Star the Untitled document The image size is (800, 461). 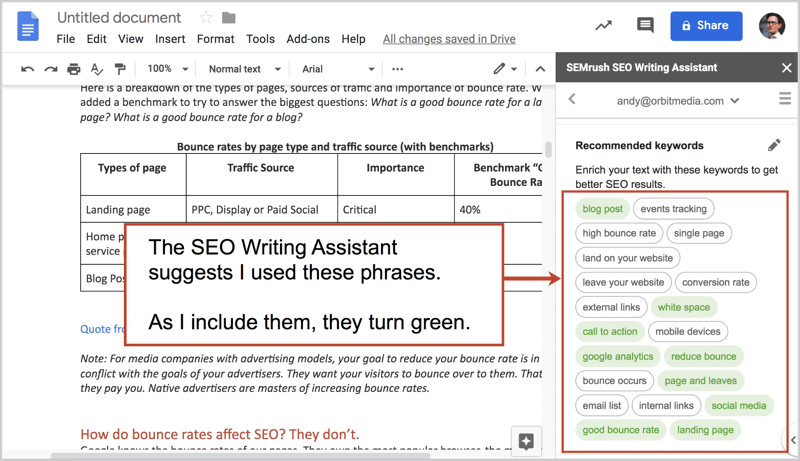pyautogui.click(x=206, y=18)
